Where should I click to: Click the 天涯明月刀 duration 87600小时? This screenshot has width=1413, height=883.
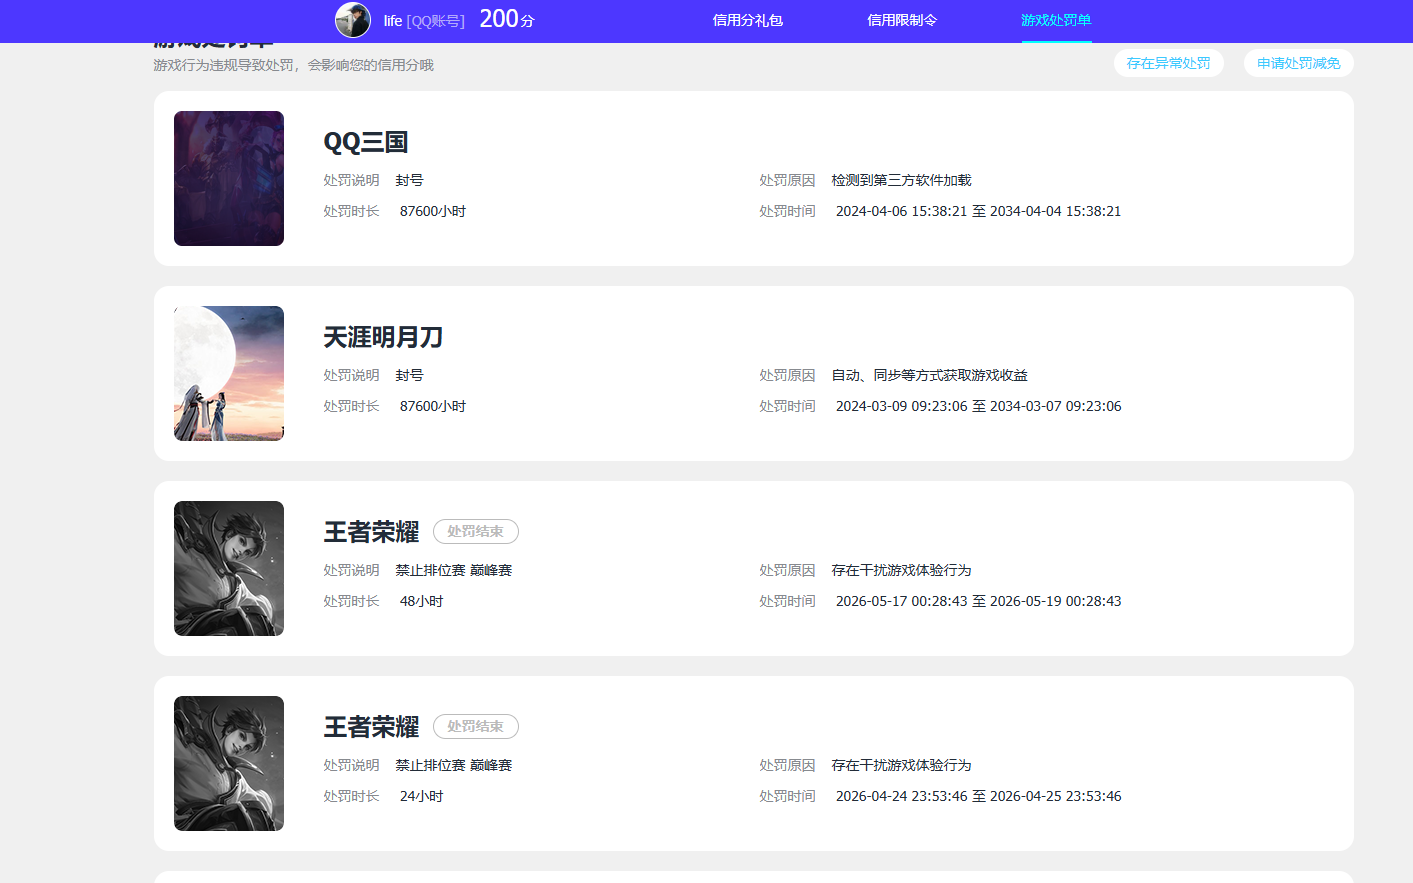point(433,406)
